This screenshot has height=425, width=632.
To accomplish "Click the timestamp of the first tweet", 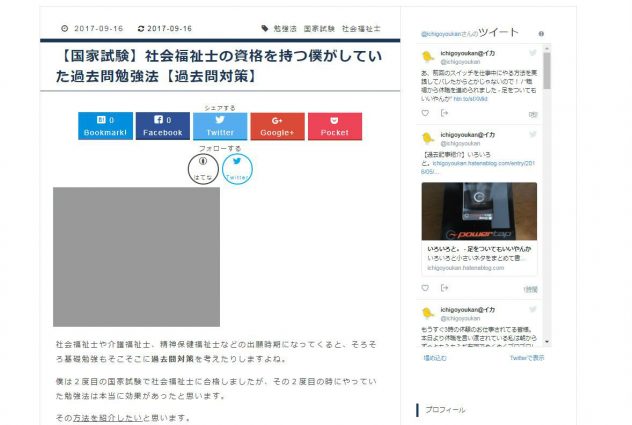I will point(533,115).
